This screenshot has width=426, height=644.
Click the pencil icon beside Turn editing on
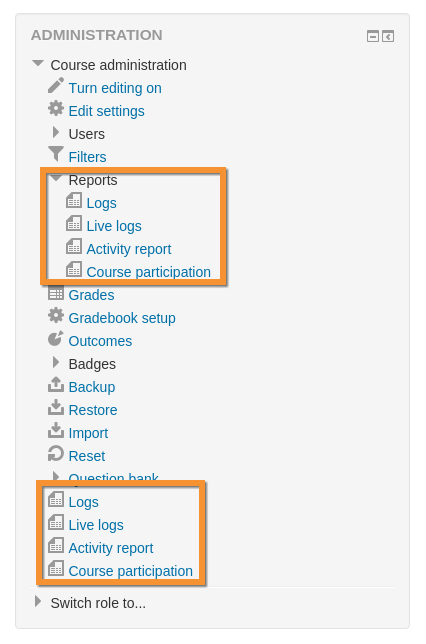56,85
